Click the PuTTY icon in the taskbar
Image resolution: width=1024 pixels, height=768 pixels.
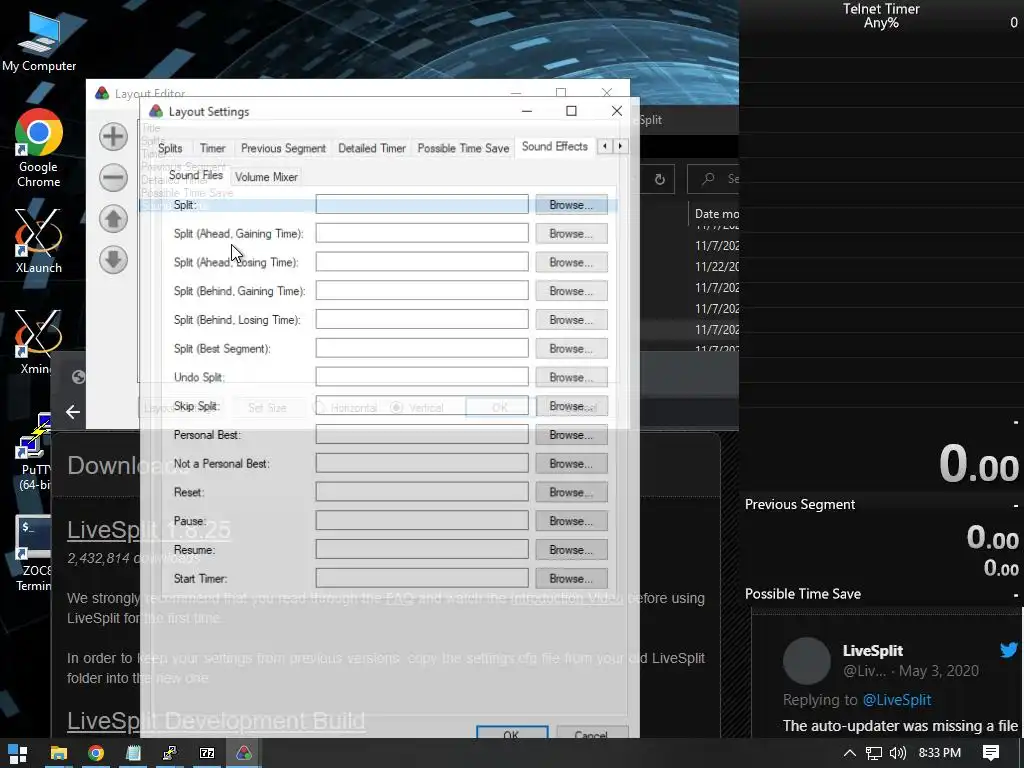tap(170, 754)
